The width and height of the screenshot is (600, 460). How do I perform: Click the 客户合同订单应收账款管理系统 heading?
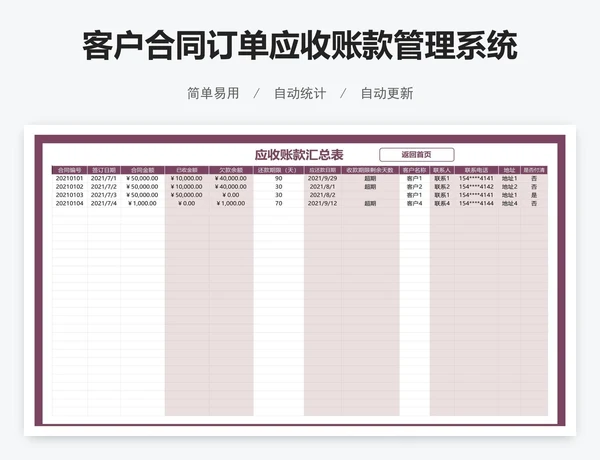300,46
